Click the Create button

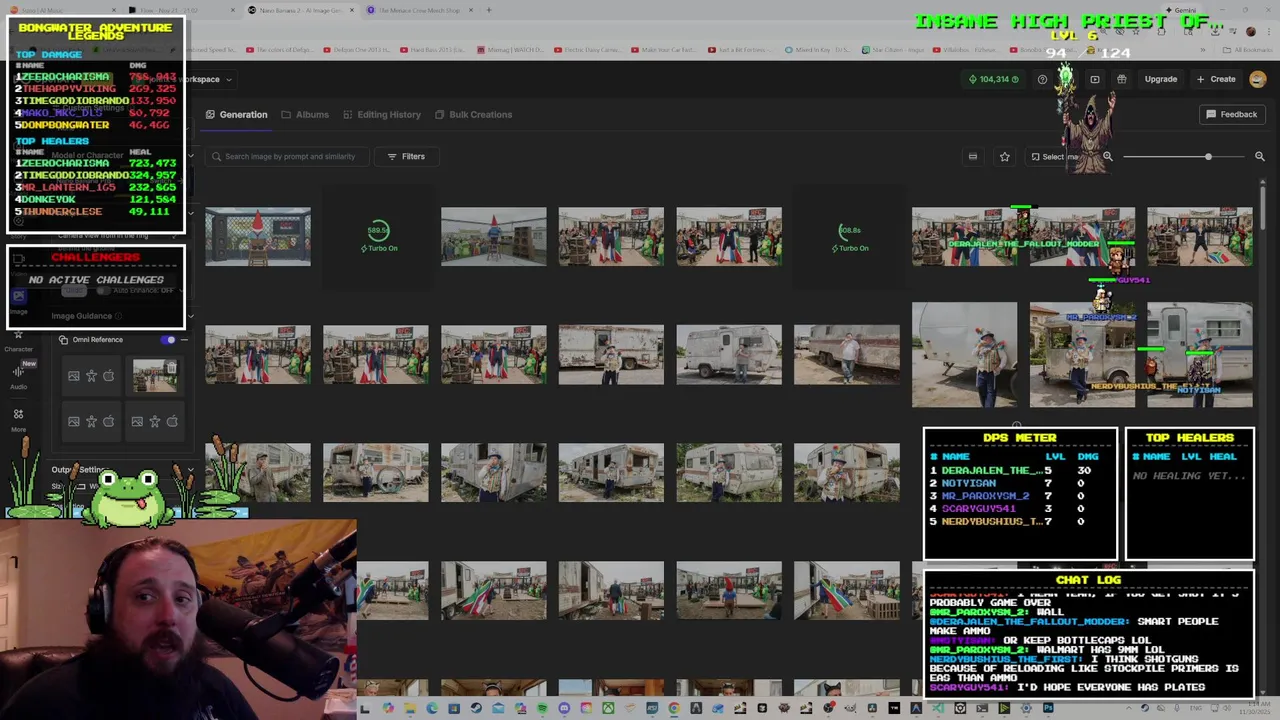[x=1216, y=79]
